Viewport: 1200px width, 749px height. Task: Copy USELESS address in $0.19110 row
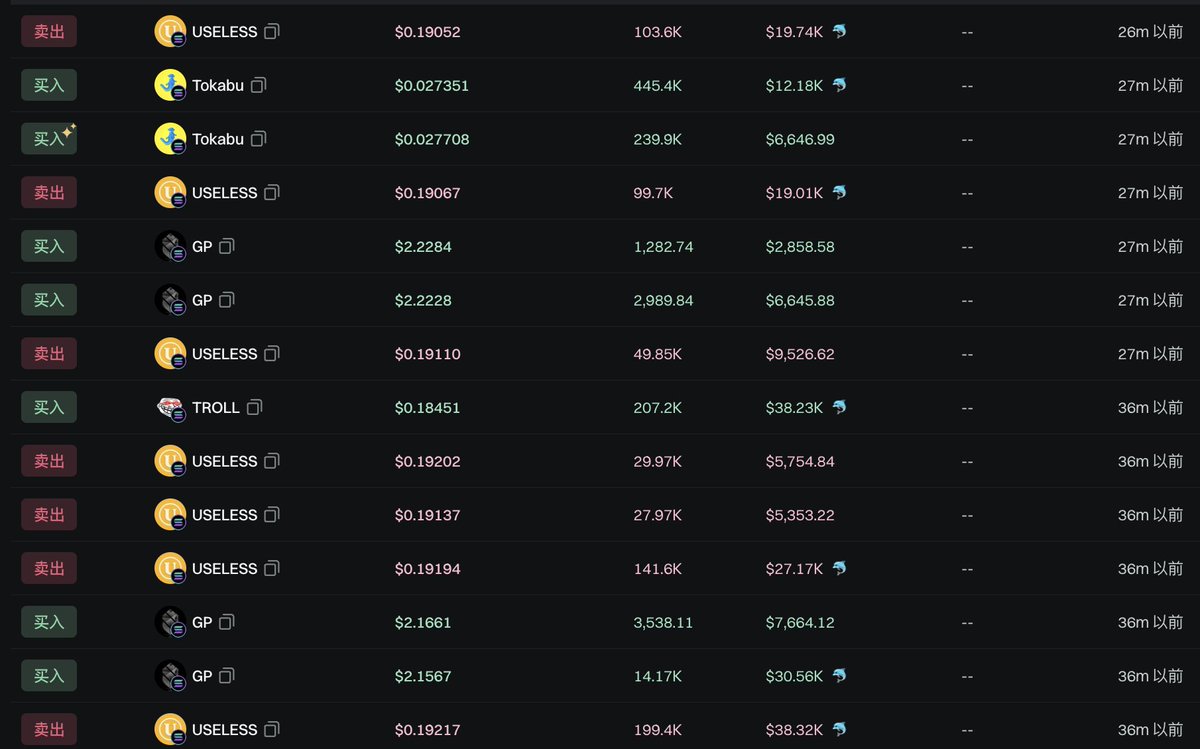coord(272,354)
